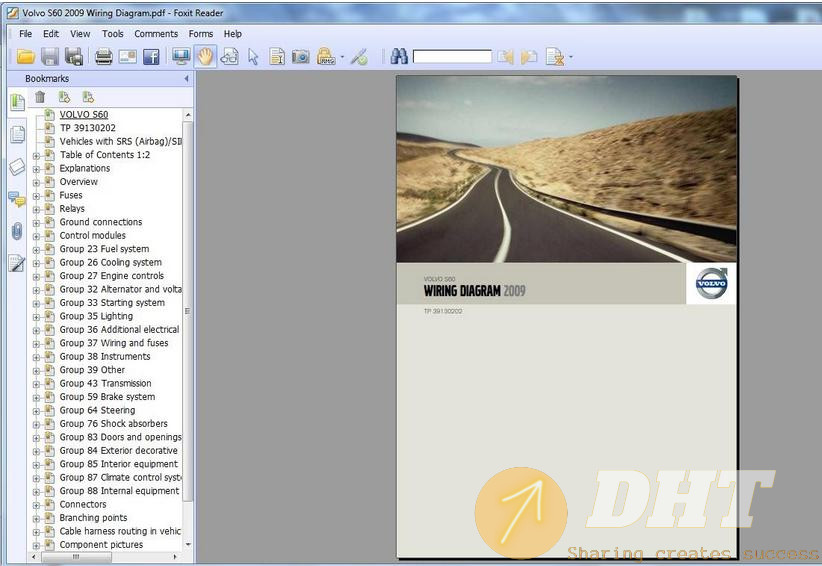Go to Control modules bookmark
822x566 pixels.
point(92,235)
